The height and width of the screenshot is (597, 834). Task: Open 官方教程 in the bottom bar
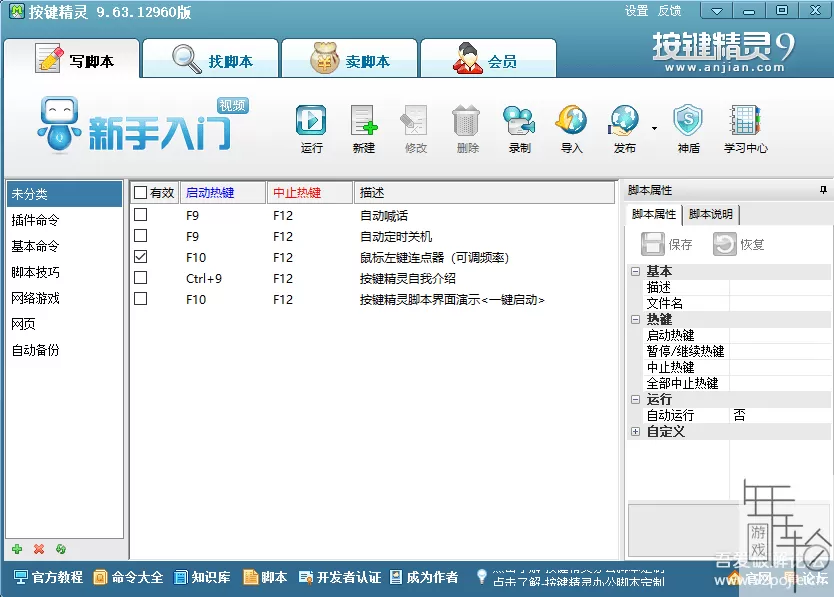[x=48, y=577]
